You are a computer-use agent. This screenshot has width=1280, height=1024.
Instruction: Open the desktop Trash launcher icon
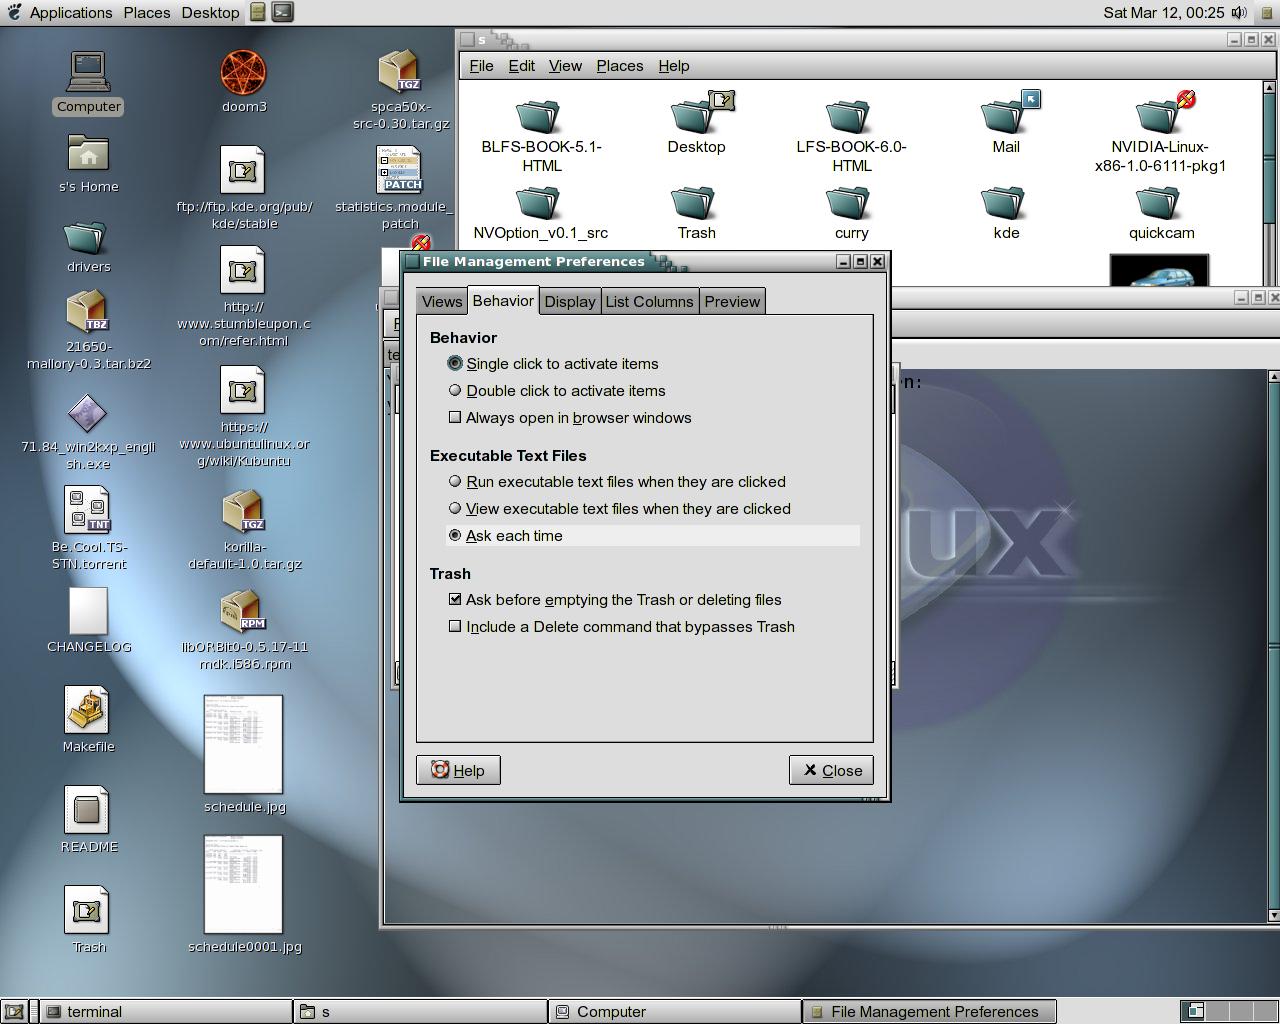click(x=87, y=910)
